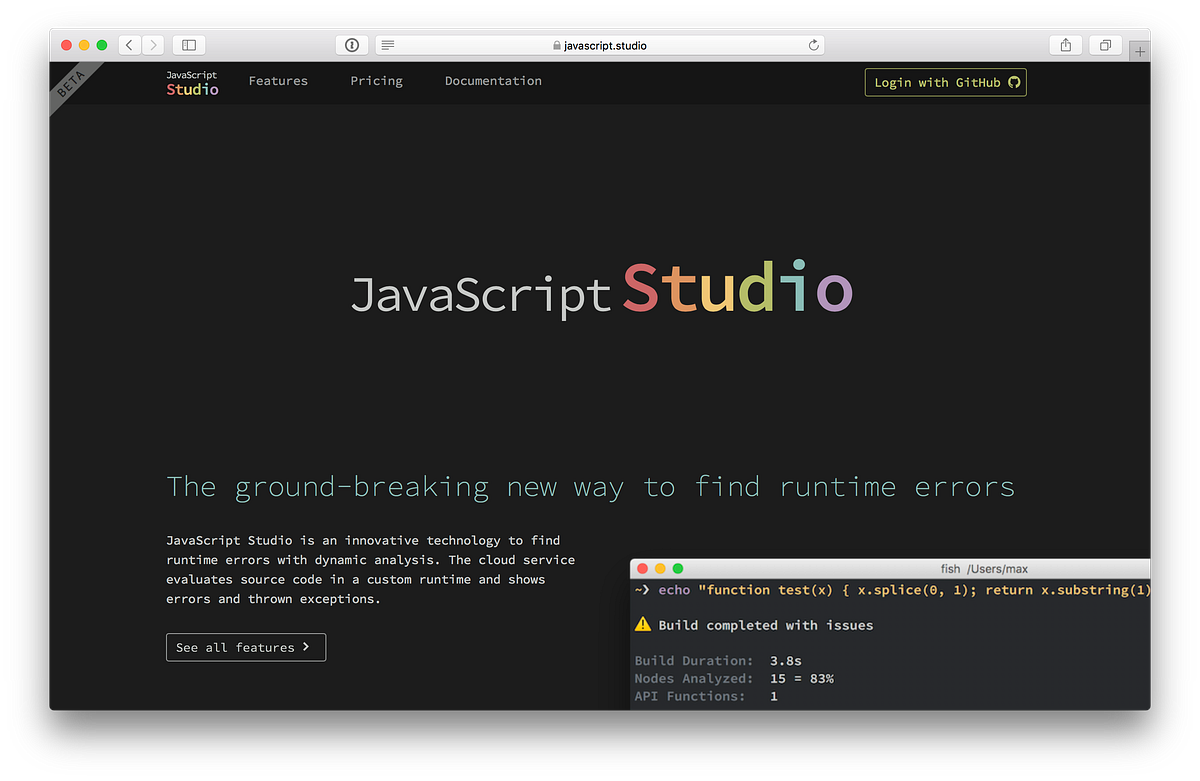Click the See all features button
Image resolution: width=1200 pixels, height=781 pixels.
click(x=245, y=647)
